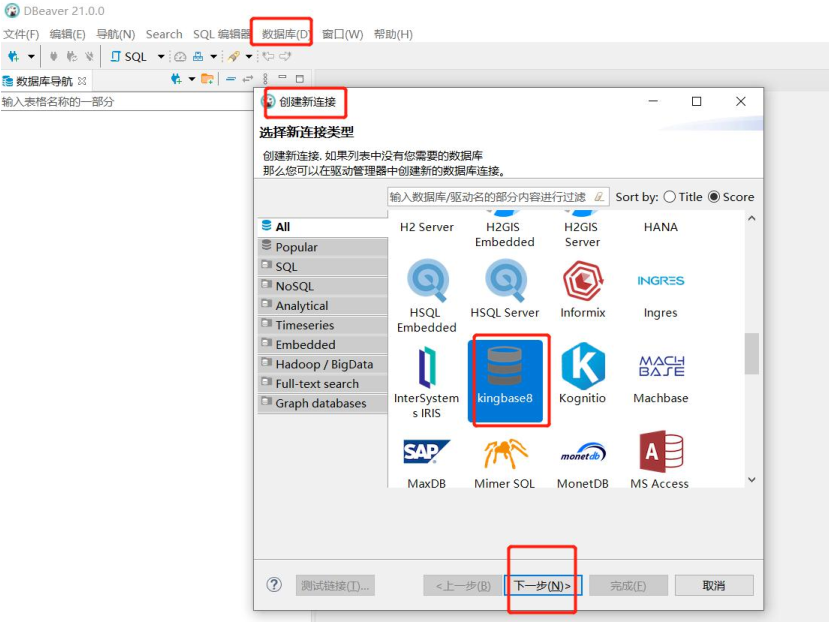Screen dimensions: 829x625
Task: Click the 取消 button
Action: [714, 585]
